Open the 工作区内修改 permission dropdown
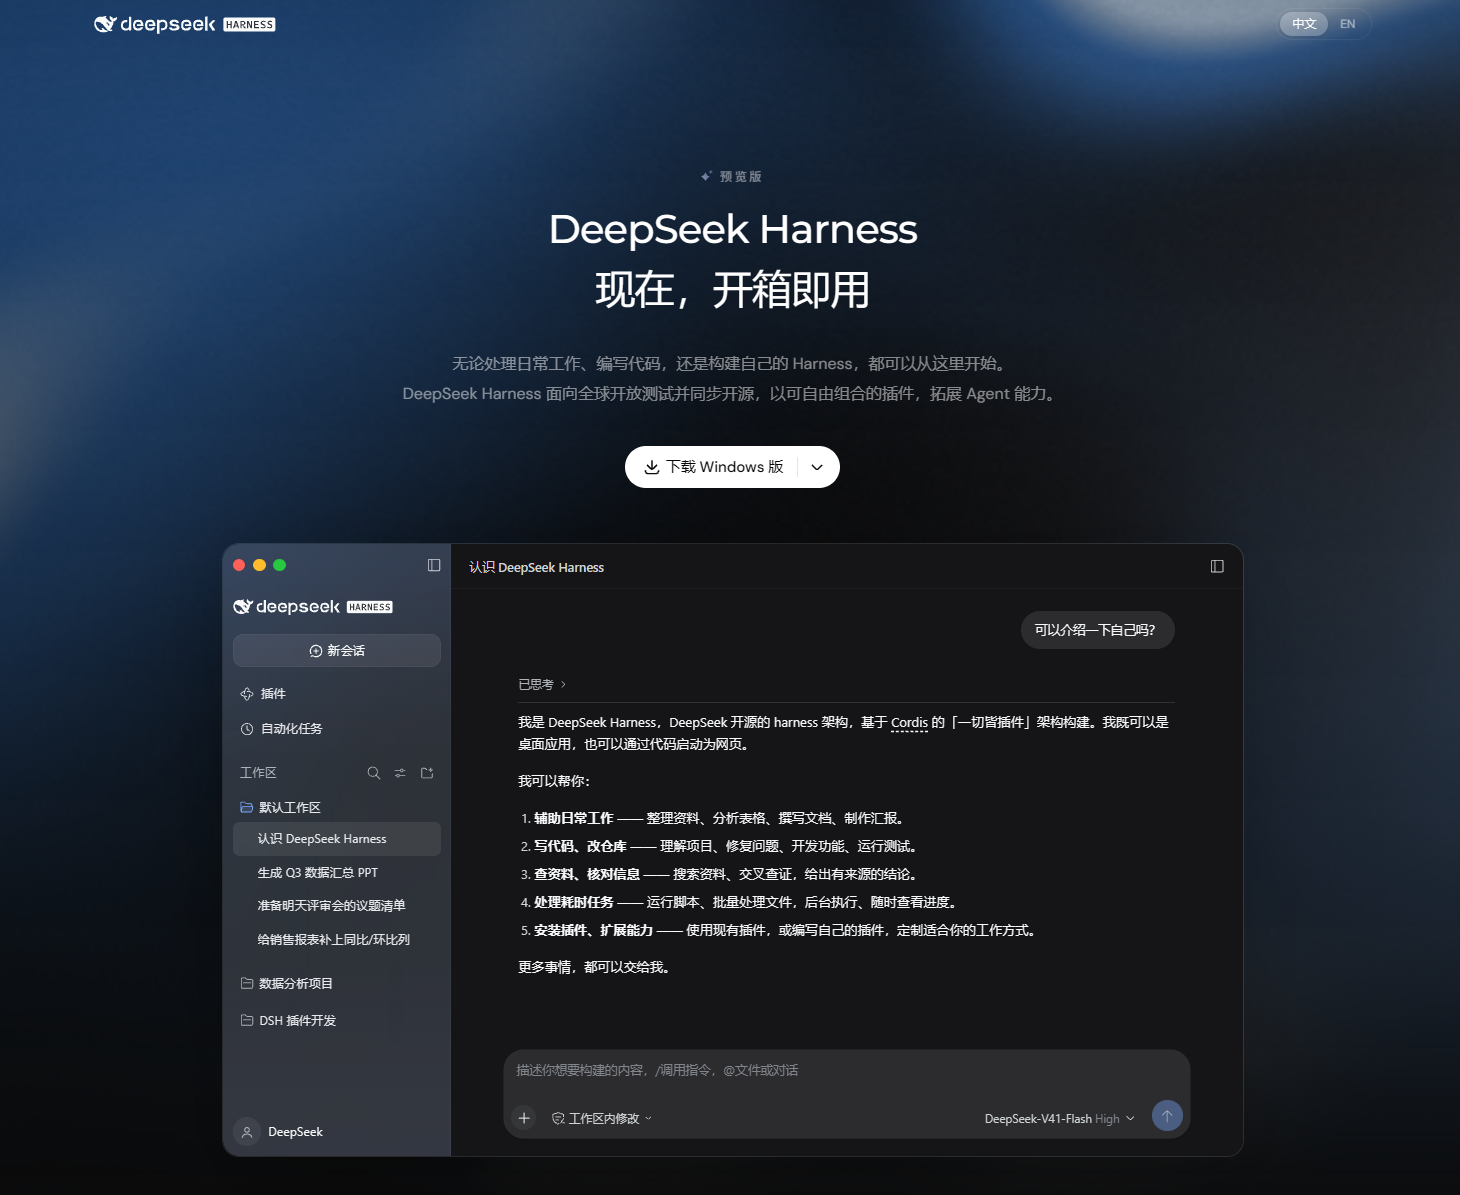The image size is (1460, 1195). click(x=602, y=1119)
